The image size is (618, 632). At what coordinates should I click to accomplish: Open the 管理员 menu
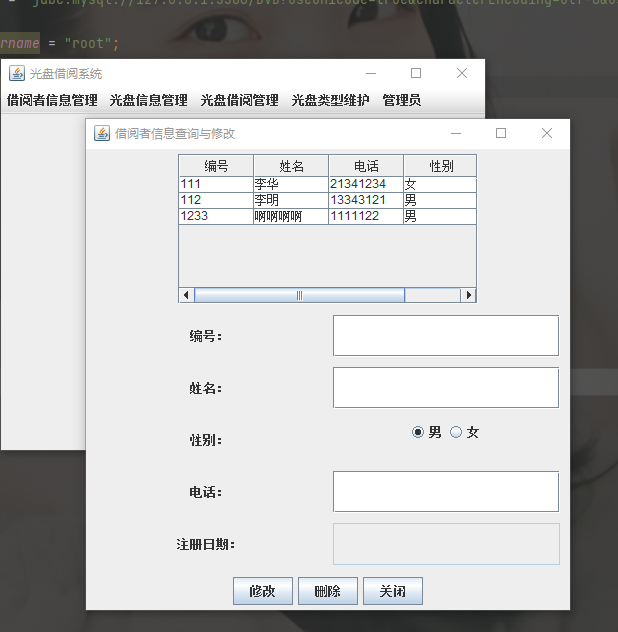pyautogui.click(x=402, y=100)
